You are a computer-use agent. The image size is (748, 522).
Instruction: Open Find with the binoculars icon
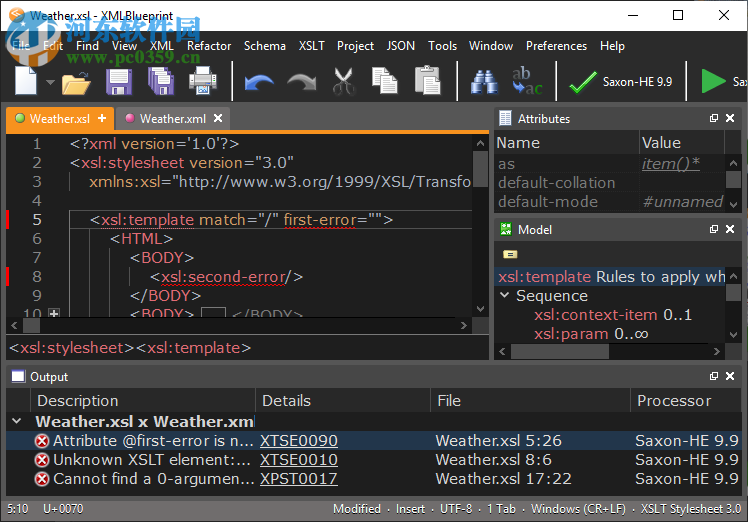point(484,83)
